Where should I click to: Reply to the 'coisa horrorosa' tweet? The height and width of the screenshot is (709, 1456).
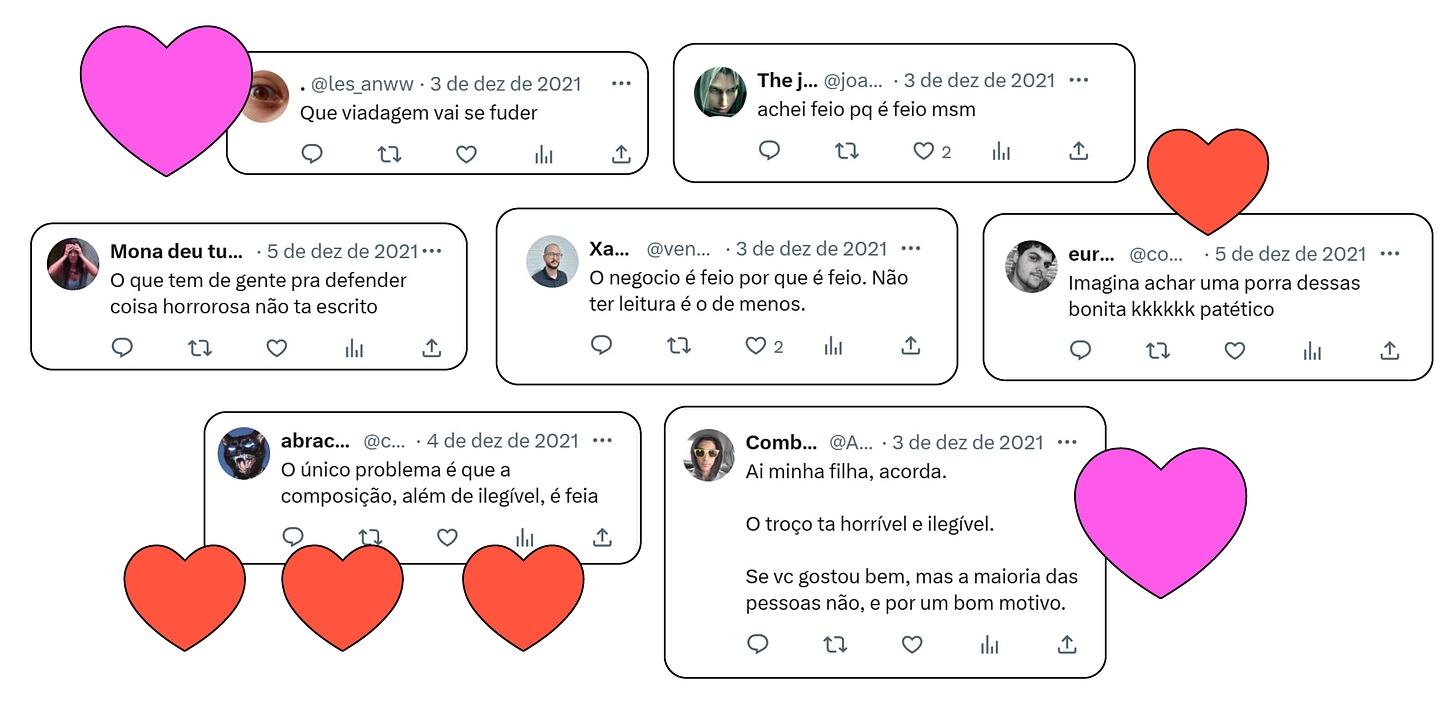point(122,348)
